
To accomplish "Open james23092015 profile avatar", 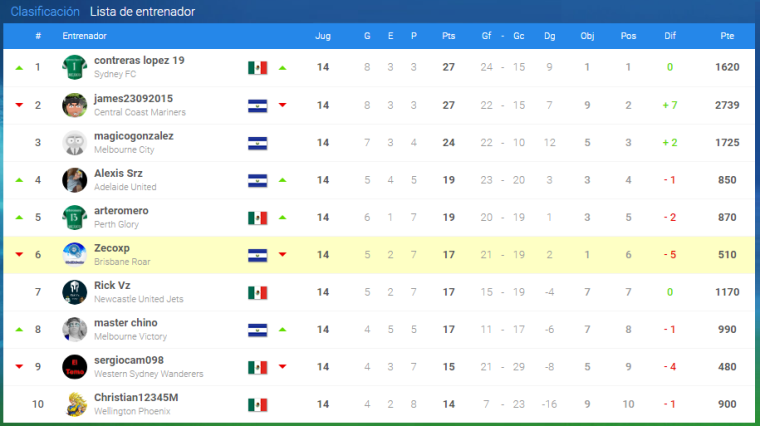I will coord(75,105).
